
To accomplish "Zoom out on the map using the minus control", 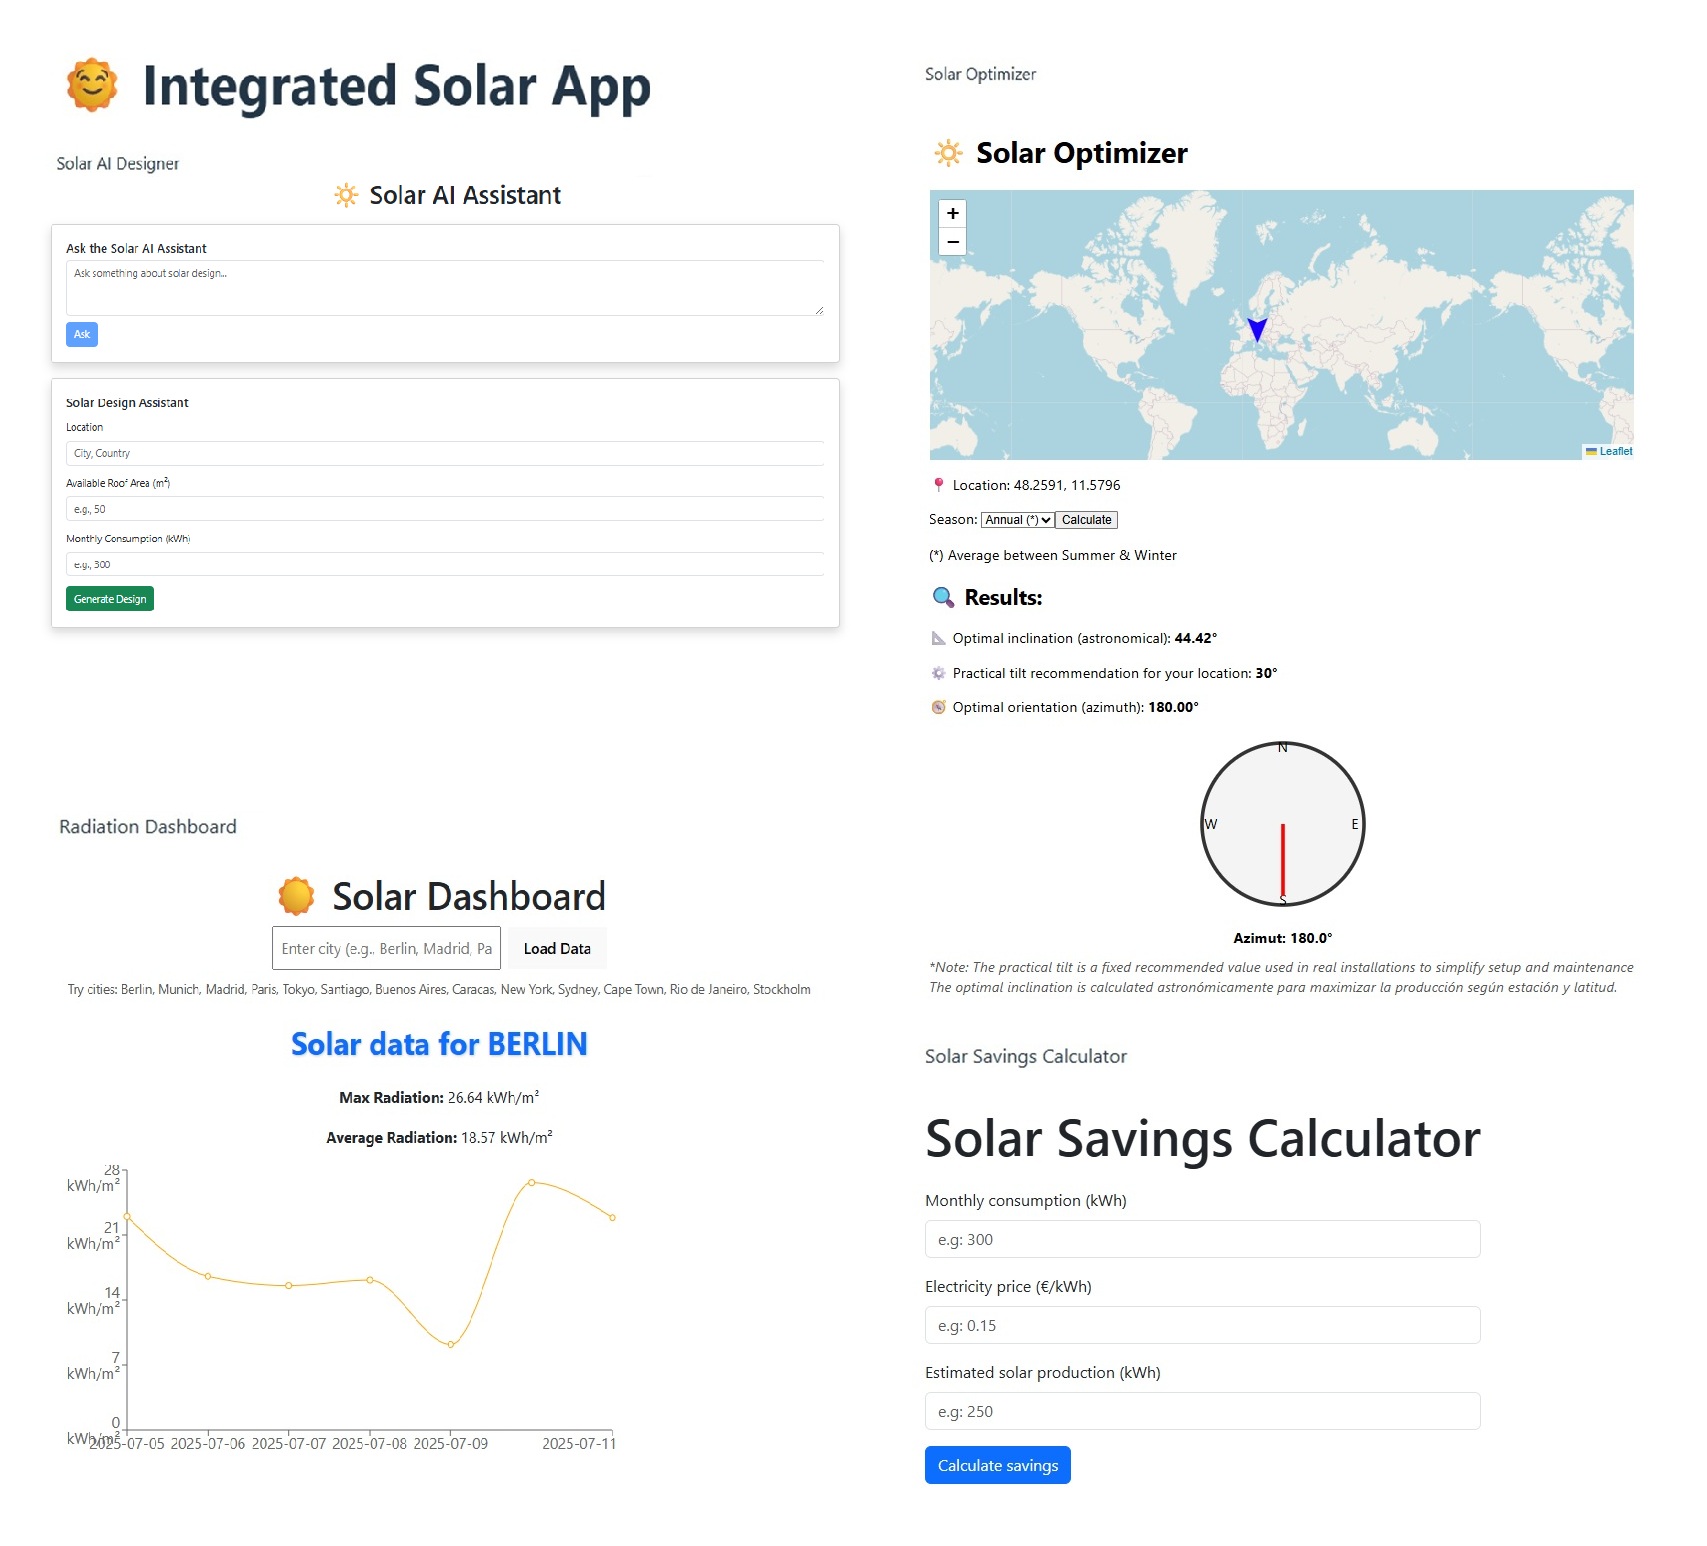I will tap(952, 241).
